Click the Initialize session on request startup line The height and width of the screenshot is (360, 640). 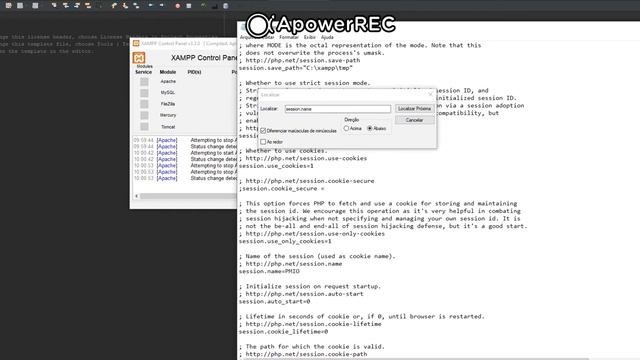pos(310,287)
